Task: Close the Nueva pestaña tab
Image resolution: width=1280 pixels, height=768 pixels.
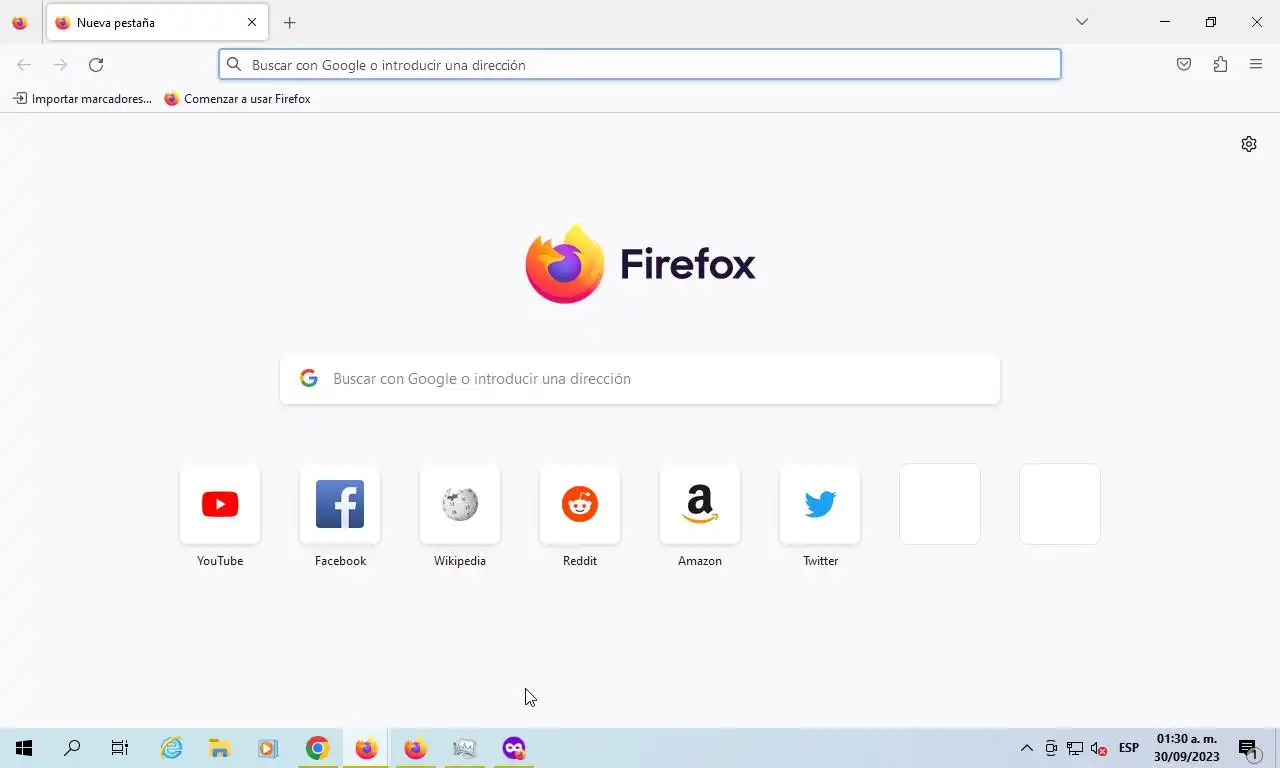Action: point(252,22)
